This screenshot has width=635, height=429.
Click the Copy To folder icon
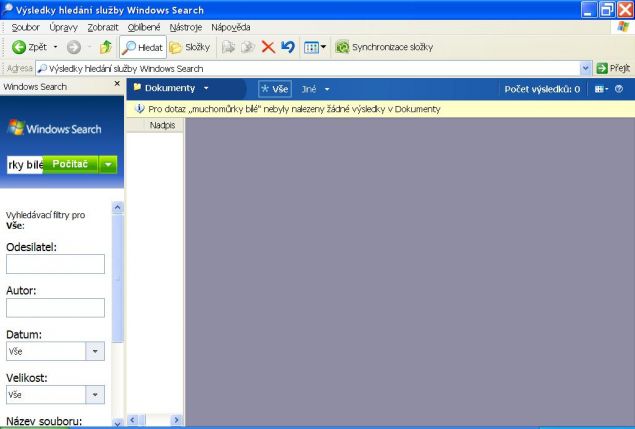[247, 47]
